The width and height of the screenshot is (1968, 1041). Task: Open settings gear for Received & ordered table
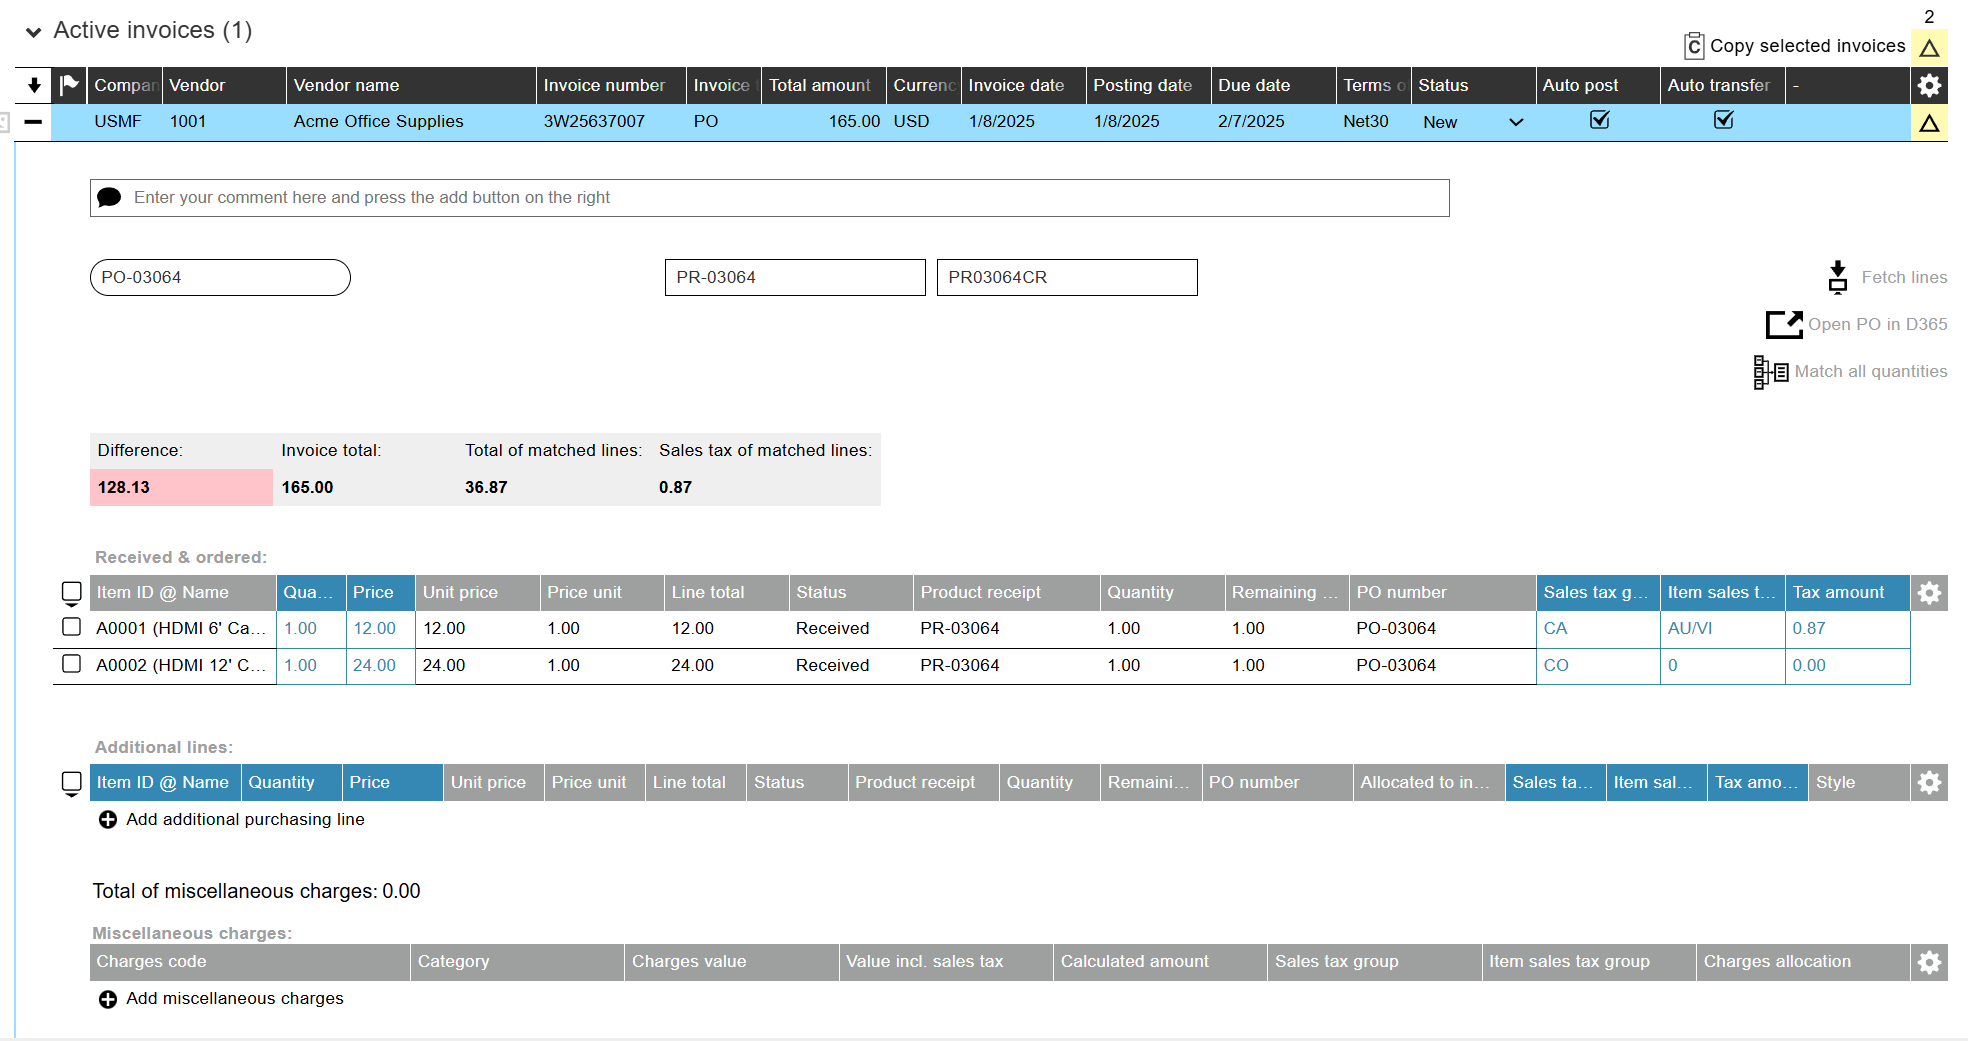point(1929,593)
